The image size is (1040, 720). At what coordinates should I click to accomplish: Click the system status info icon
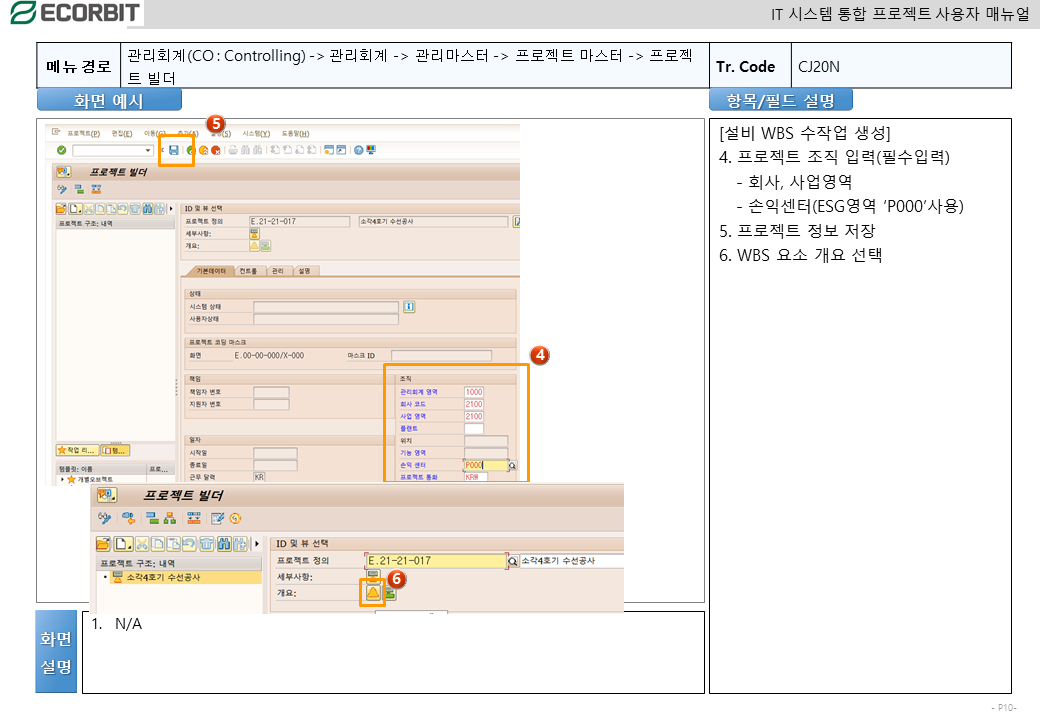click(409, 306)
